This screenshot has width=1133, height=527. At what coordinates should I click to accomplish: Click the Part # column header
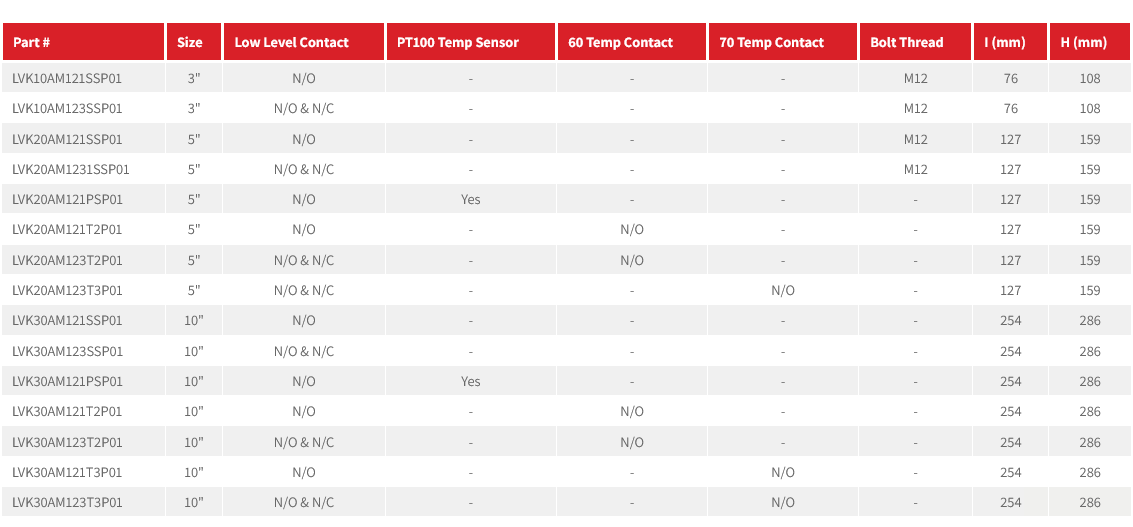point(32,42)
